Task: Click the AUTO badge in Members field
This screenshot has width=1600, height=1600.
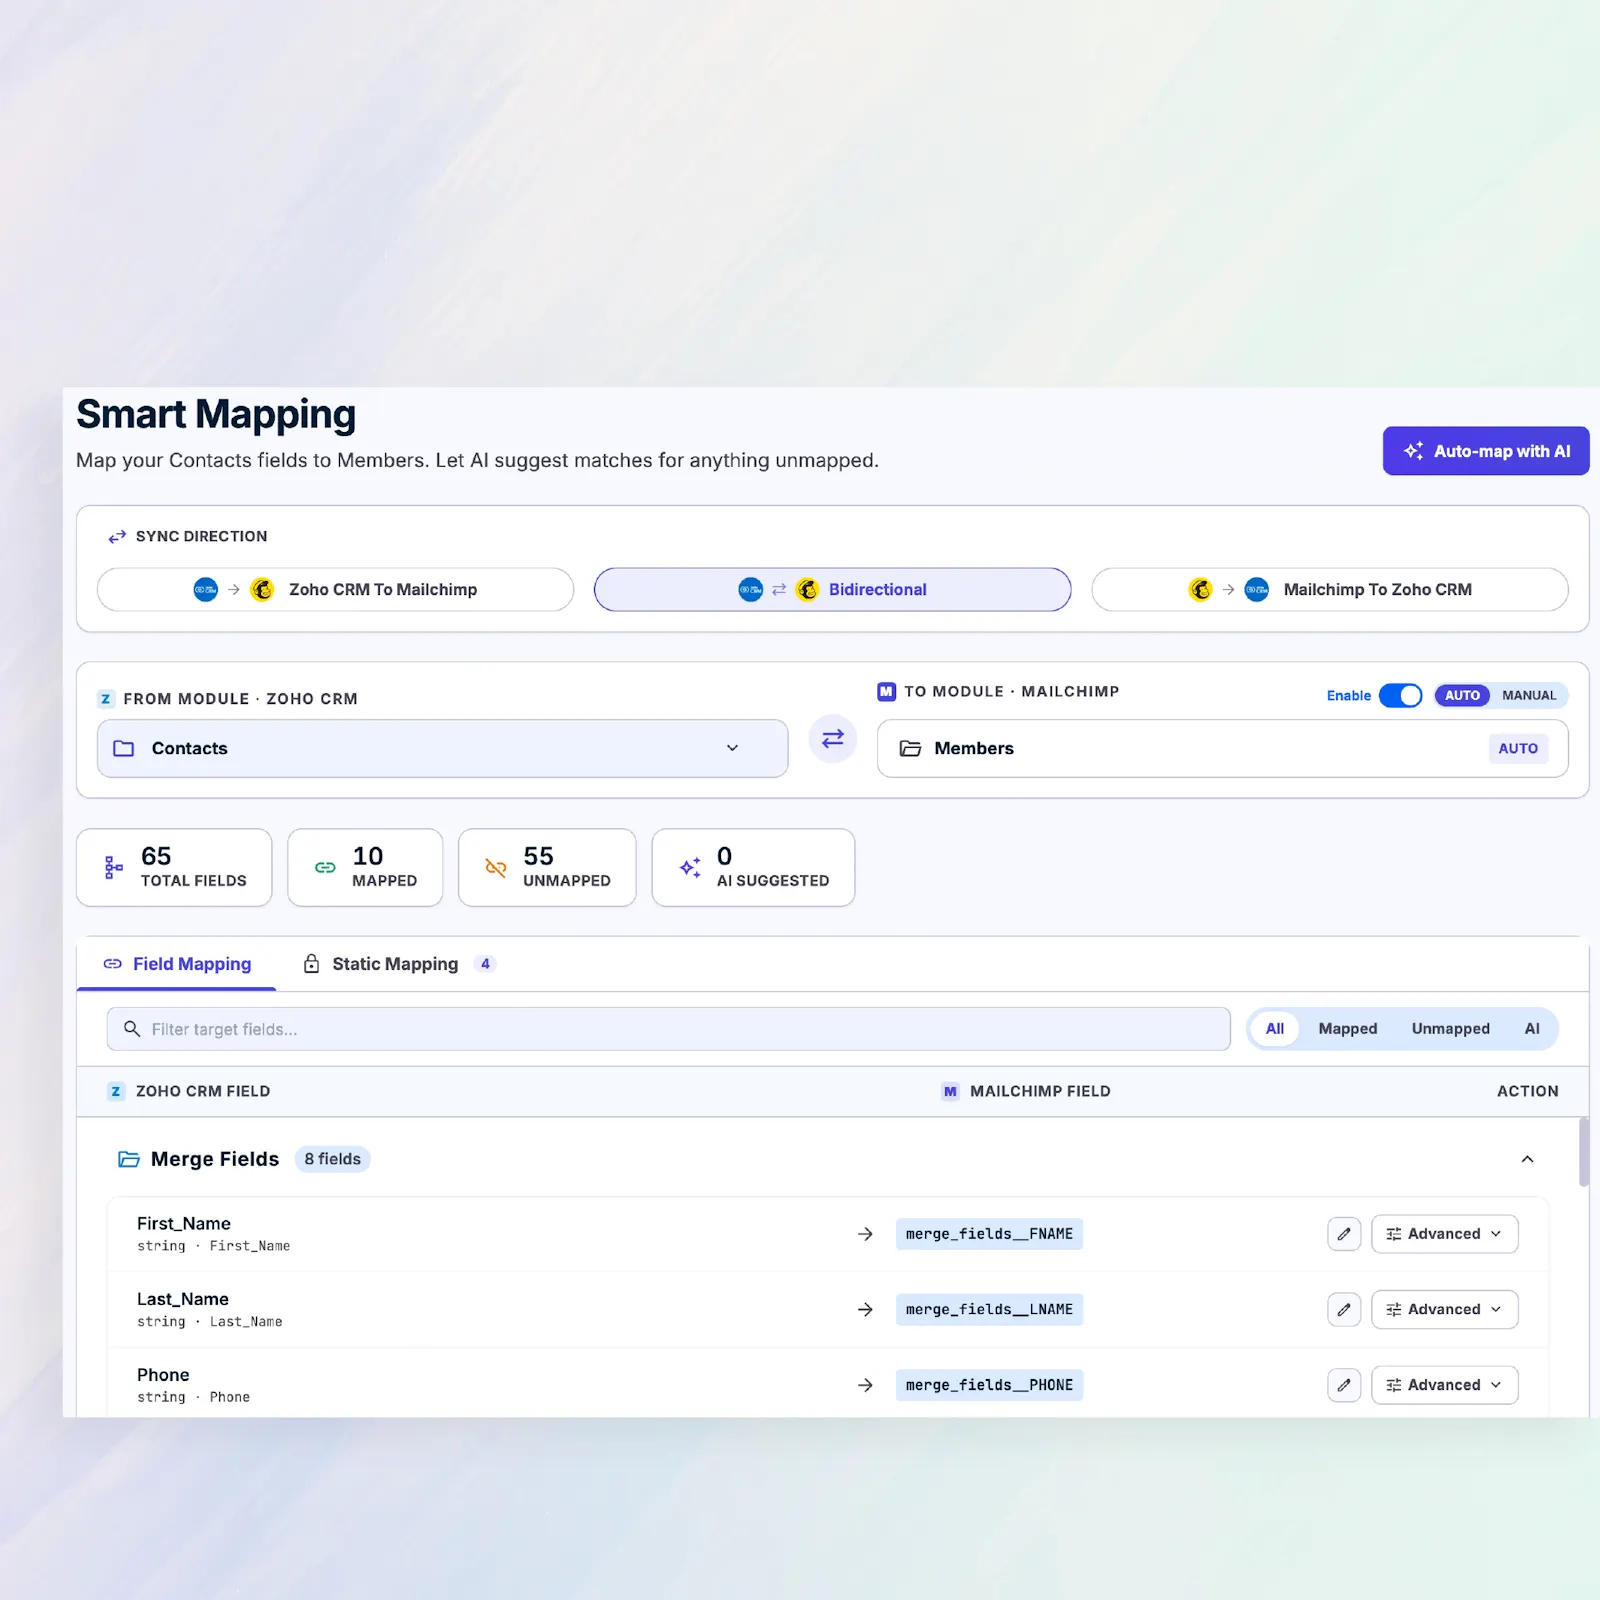Action: (1518, 748)
